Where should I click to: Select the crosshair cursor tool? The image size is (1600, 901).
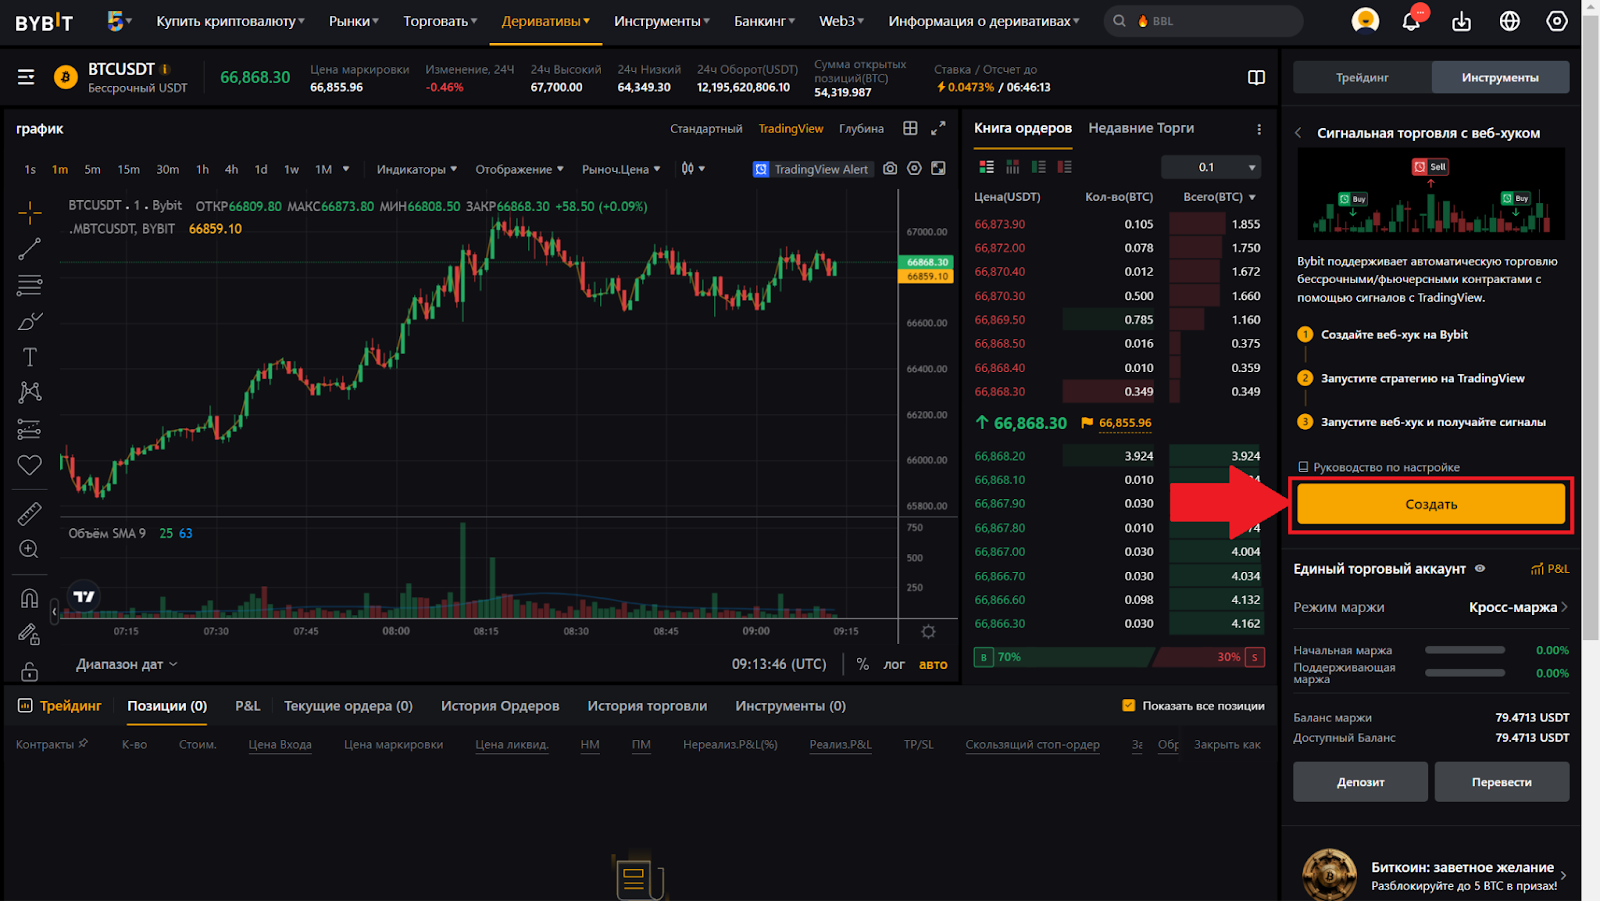pos(29,212)
